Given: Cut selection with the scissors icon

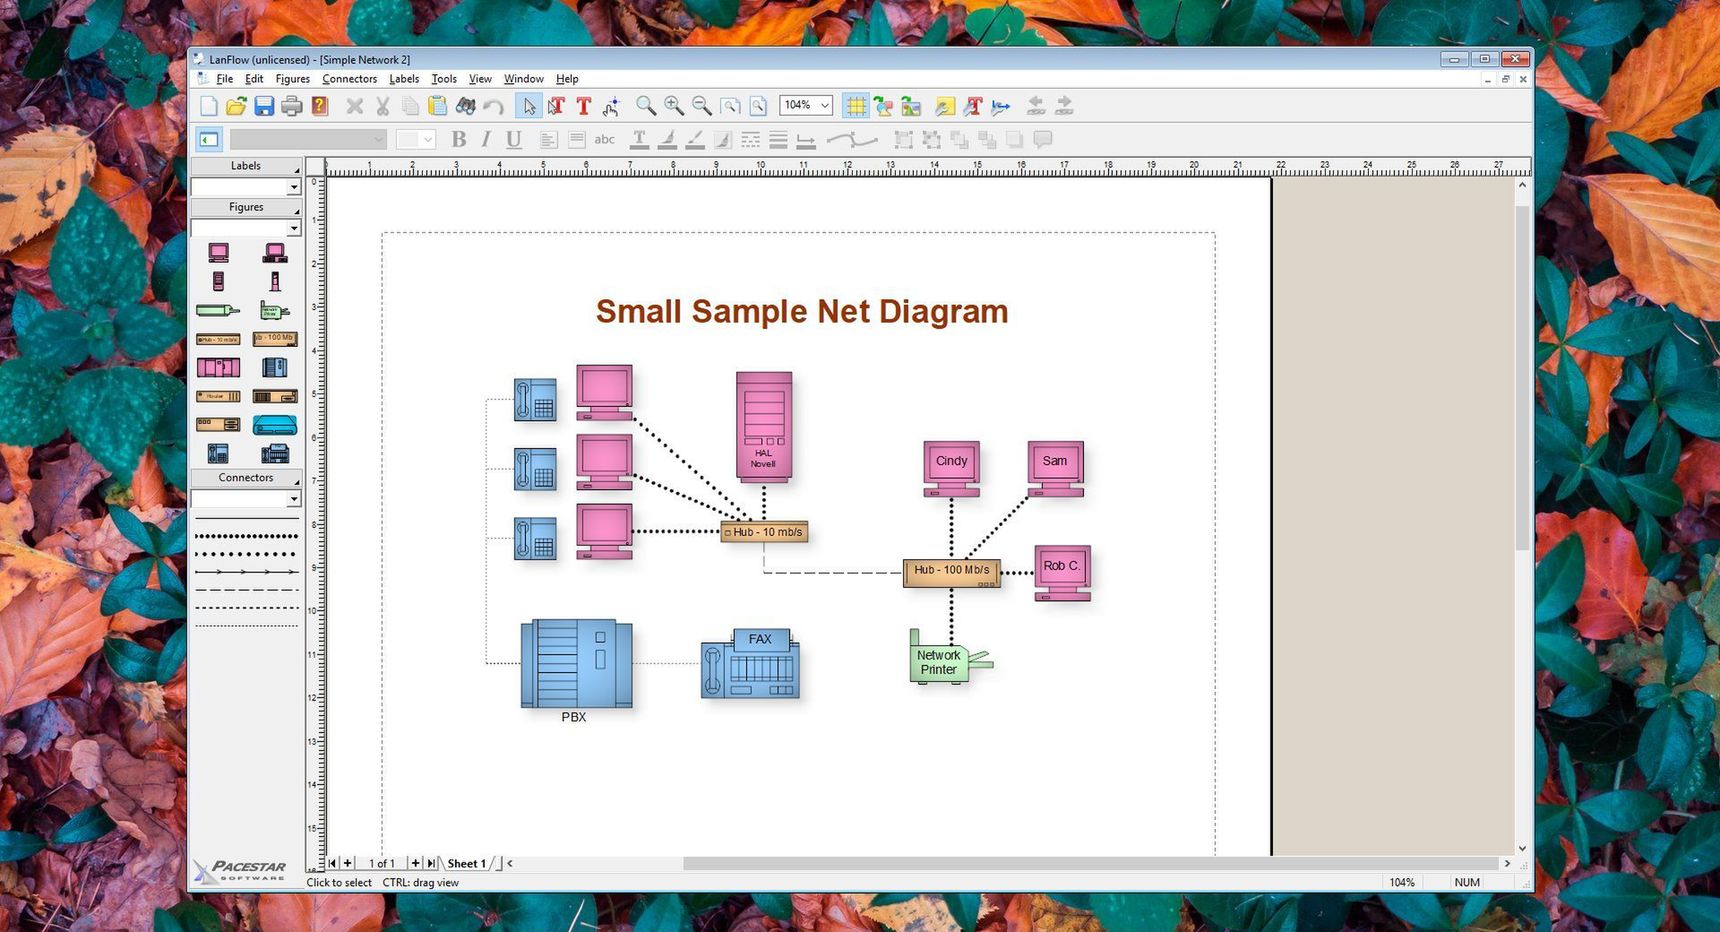Looking at the screenshot, I should (x=382, y=106).
